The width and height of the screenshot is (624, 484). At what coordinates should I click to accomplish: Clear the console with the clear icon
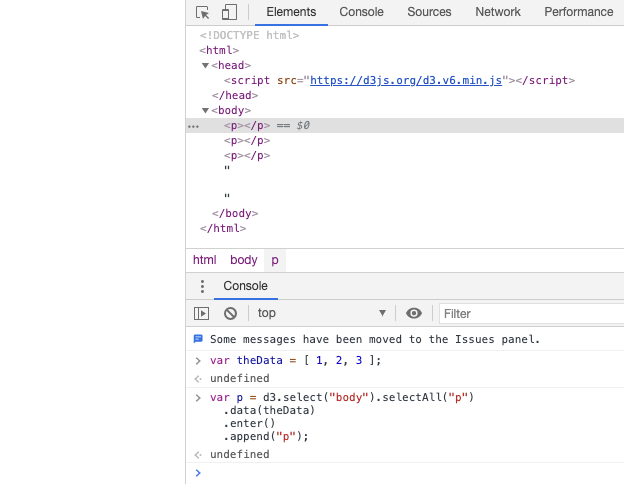point(230,313)
